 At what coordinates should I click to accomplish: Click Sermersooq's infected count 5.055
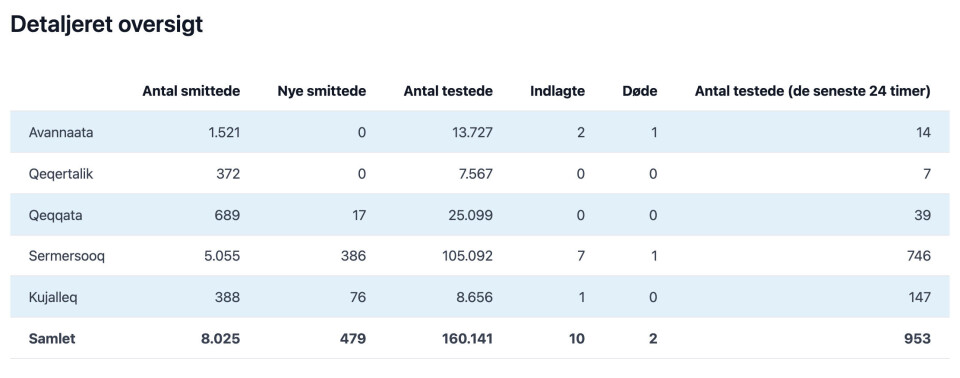pyautogui.click(x=222, y=256)
